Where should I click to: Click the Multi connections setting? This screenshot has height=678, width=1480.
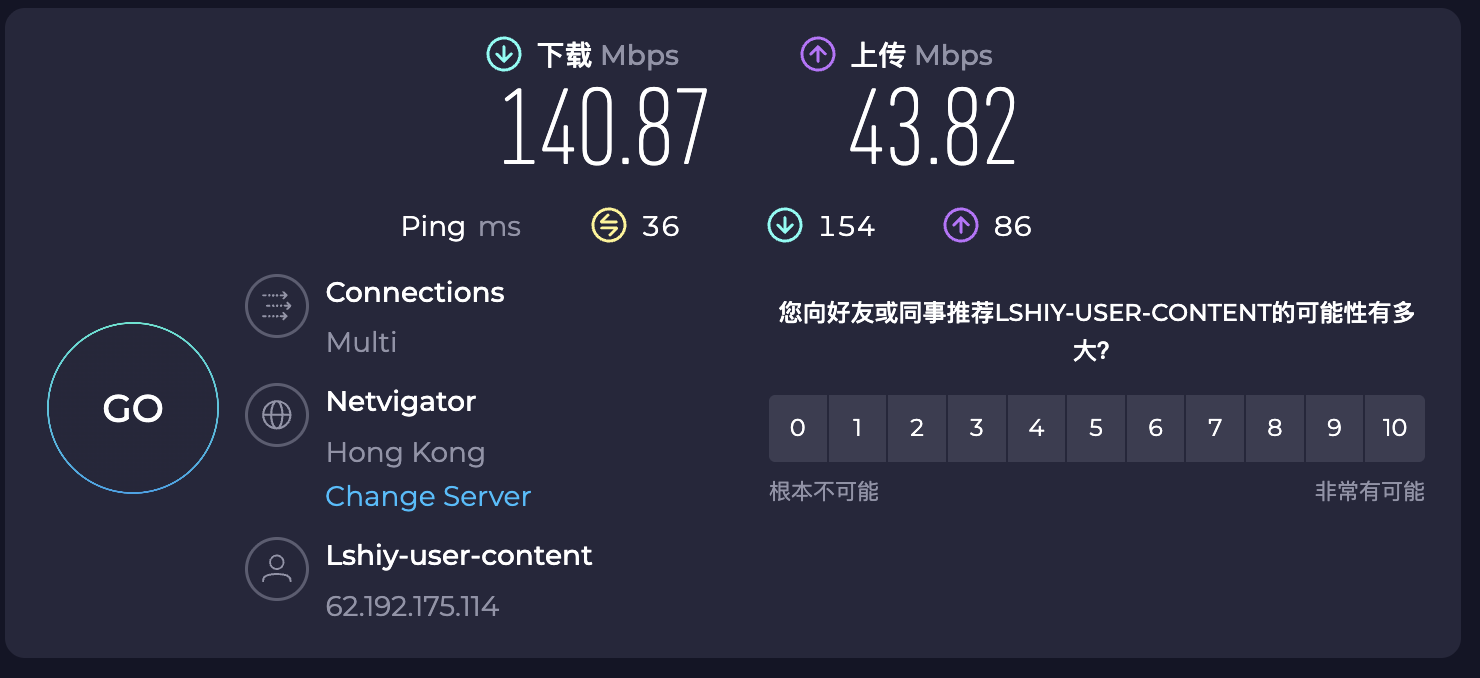(362, 343)
